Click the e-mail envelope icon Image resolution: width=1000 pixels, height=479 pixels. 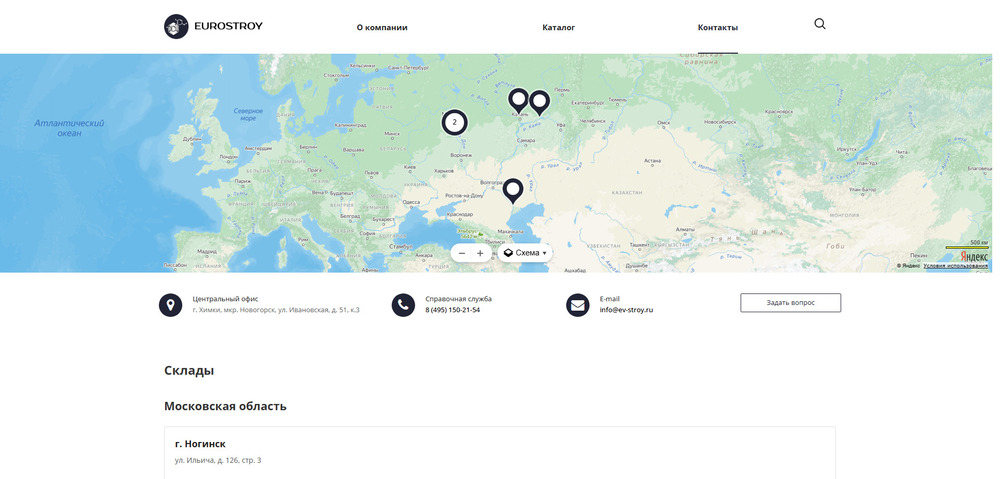577,305
